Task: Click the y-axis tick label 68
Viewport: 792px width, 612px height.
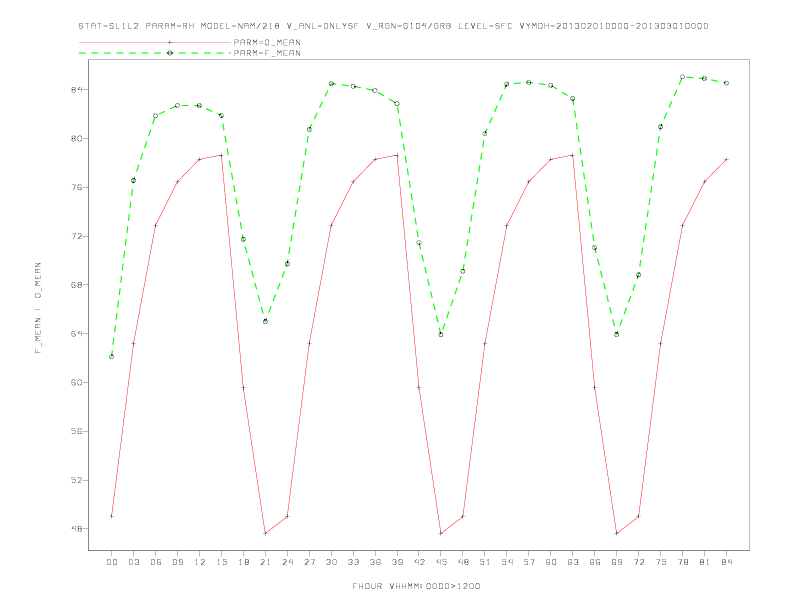Action: coord(77,285)
